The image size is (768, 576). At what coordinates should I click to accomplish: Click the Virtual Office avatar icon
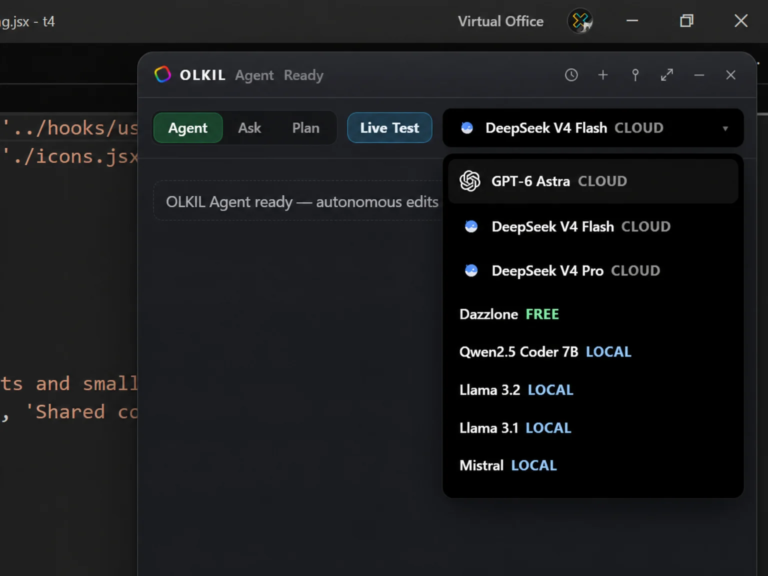pyautogui.click(x=580, y=21)
